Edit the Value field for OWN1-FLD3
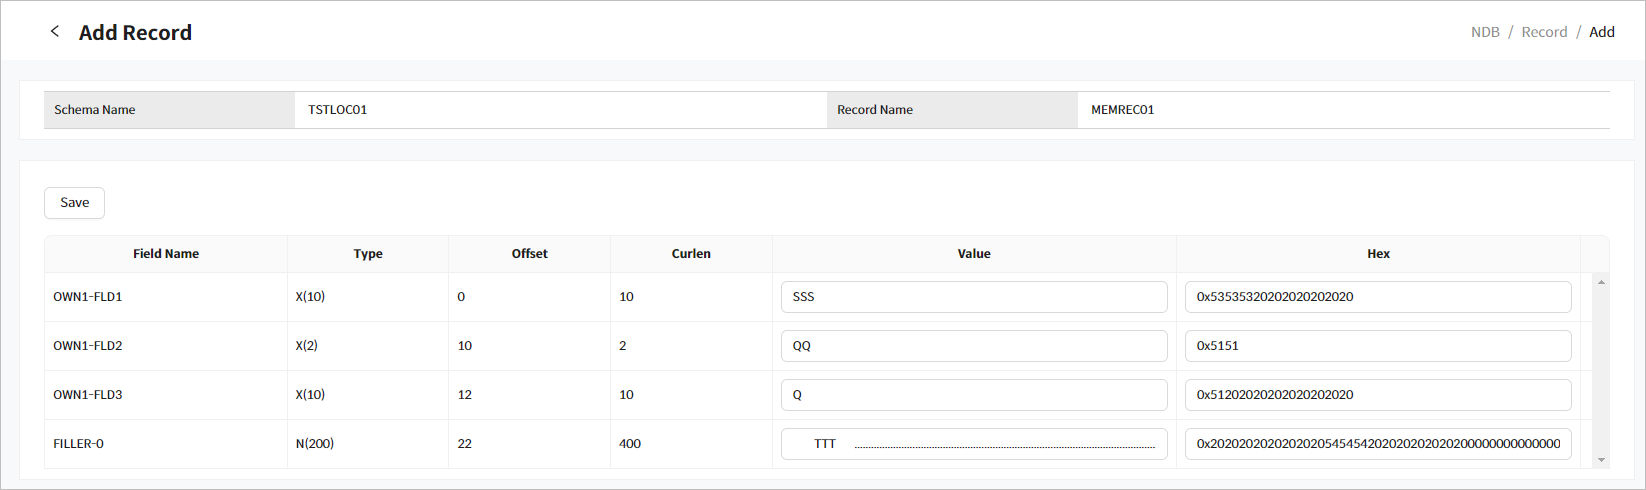This screenshot has width=1646, height=490. click(973, 395)
